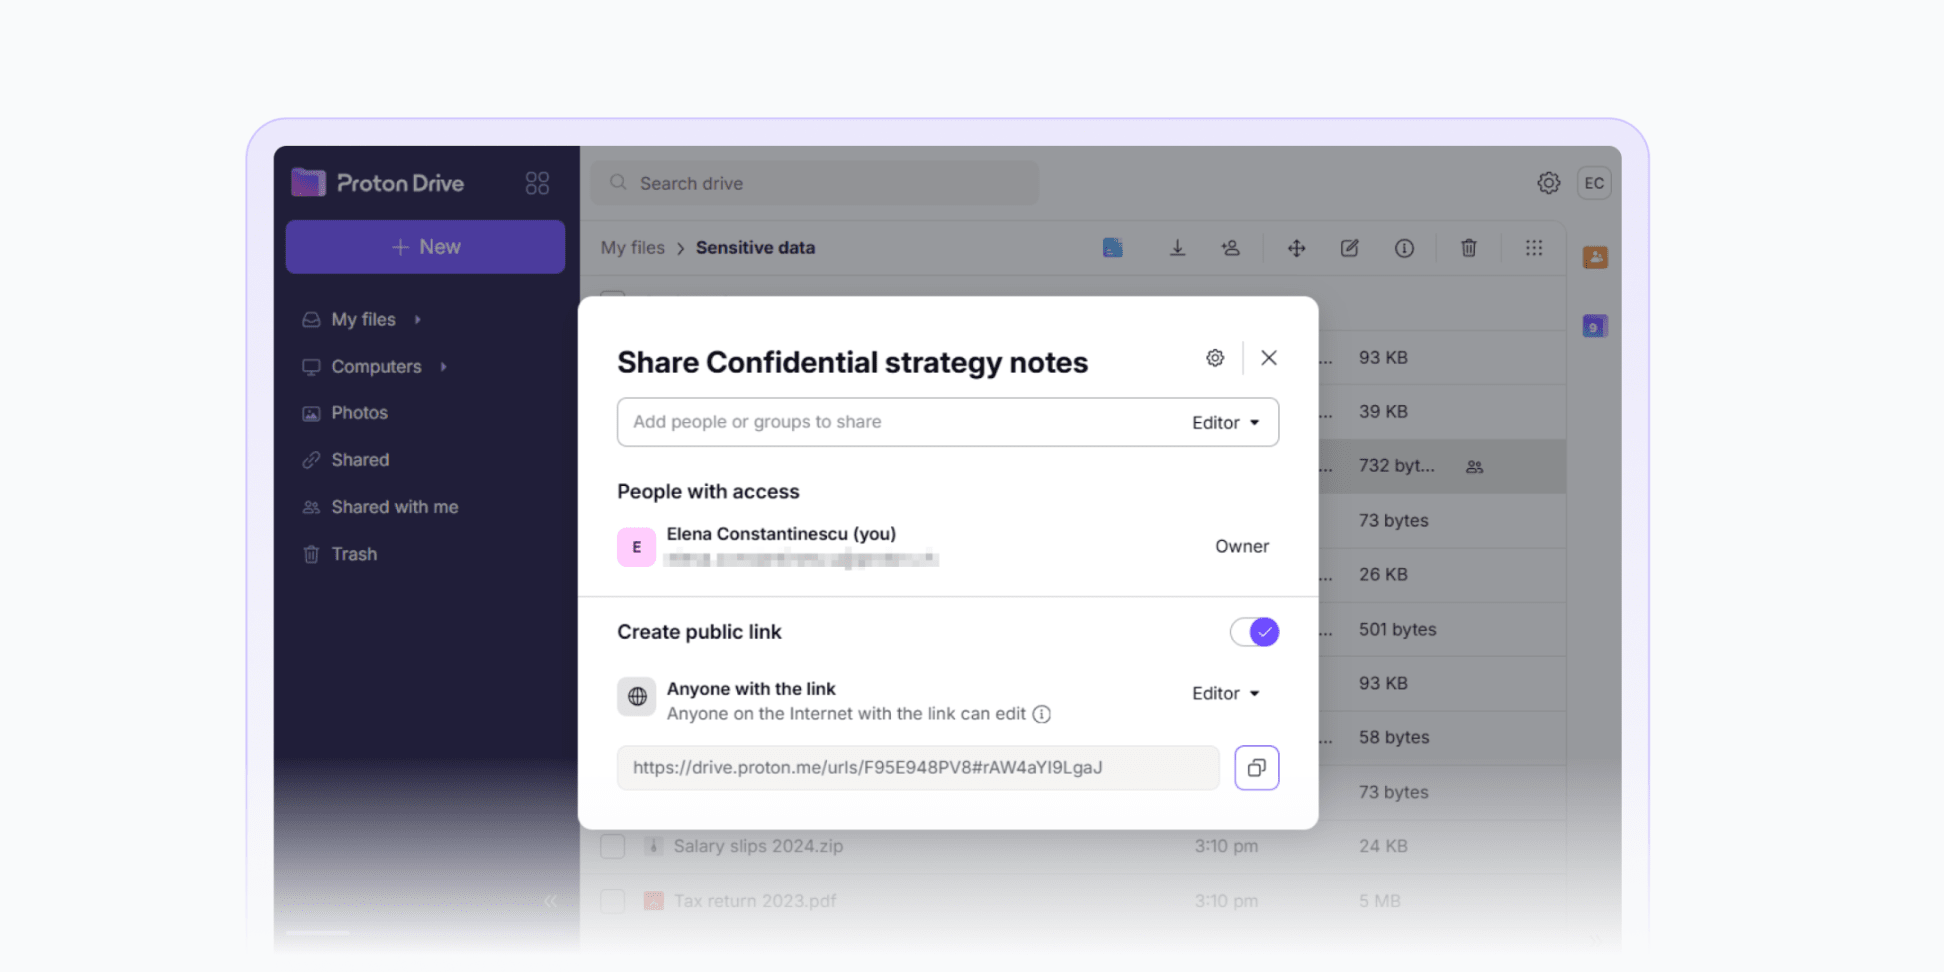
Task: Click the public link URL field
Action: (x=918, y=768)
